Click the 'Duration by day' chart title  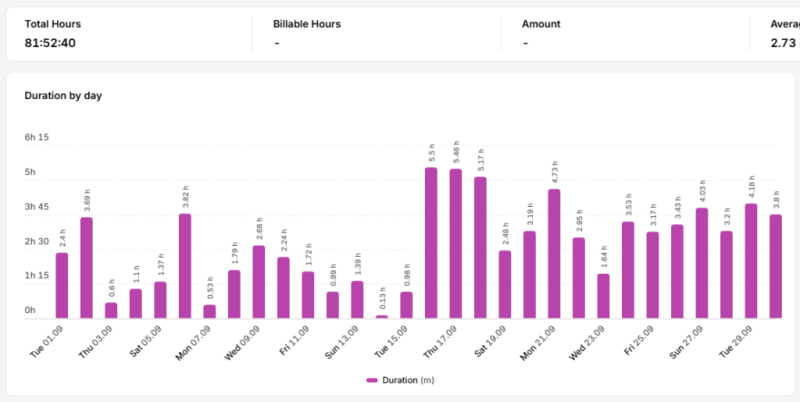(63, 96)
